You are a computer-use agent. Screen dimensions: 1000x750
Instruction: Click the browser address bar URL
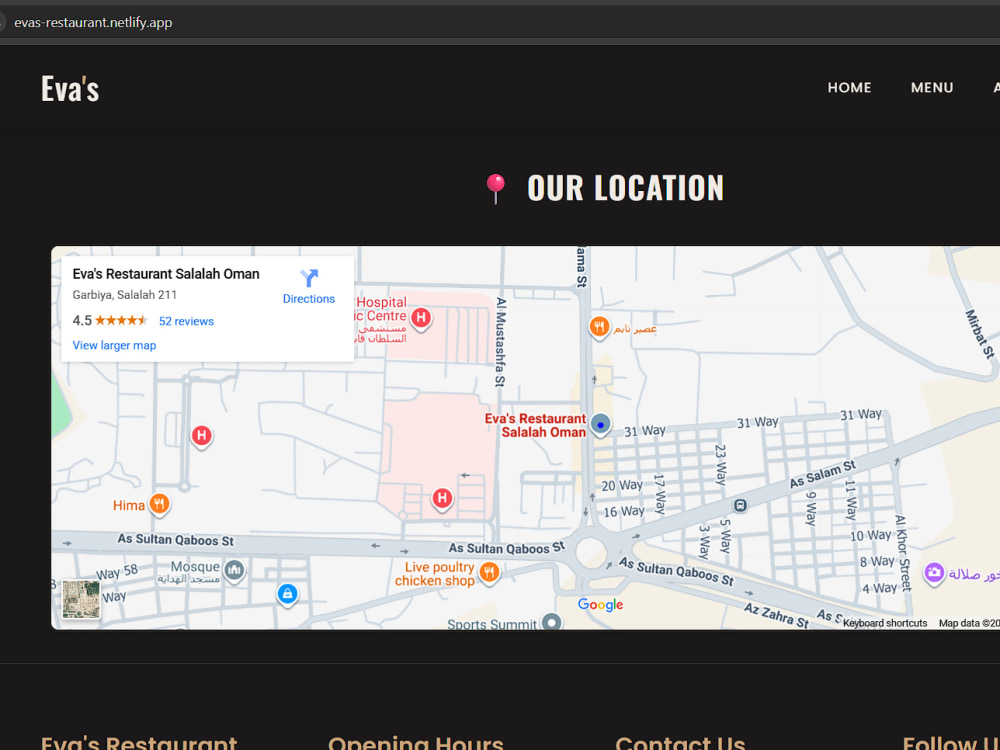93,22
